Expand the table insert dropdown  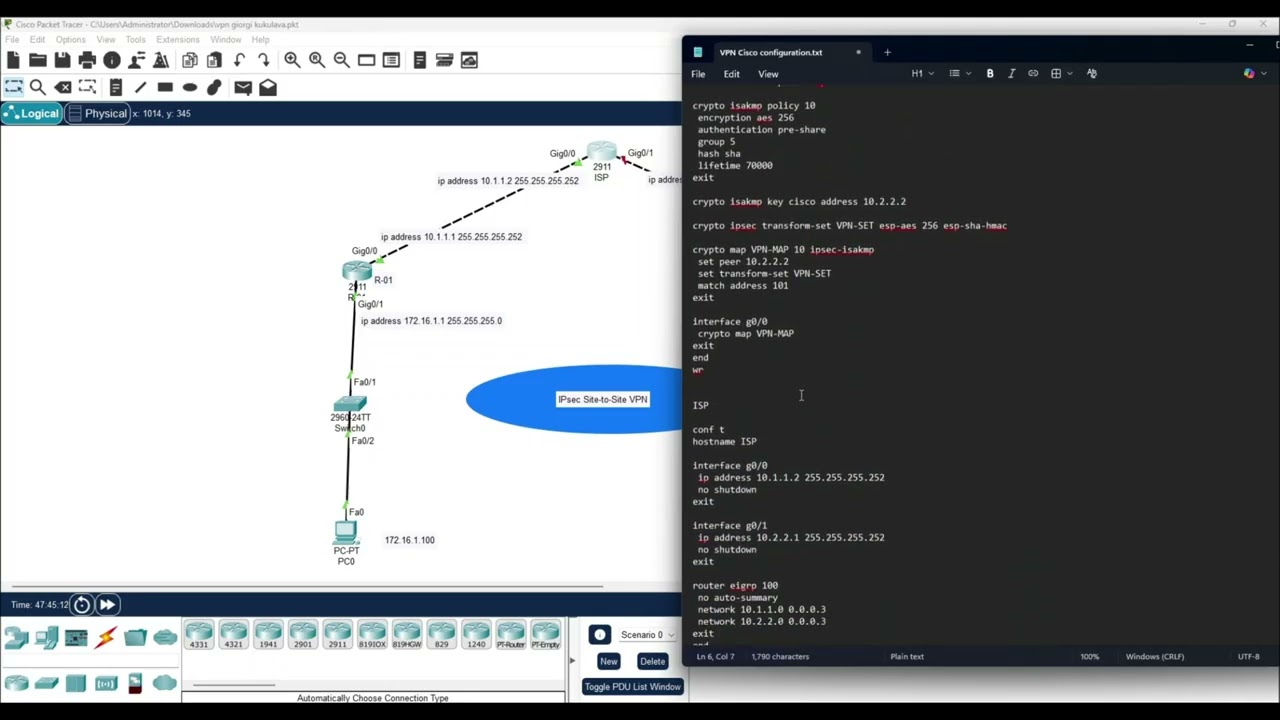coord(1061,73)
